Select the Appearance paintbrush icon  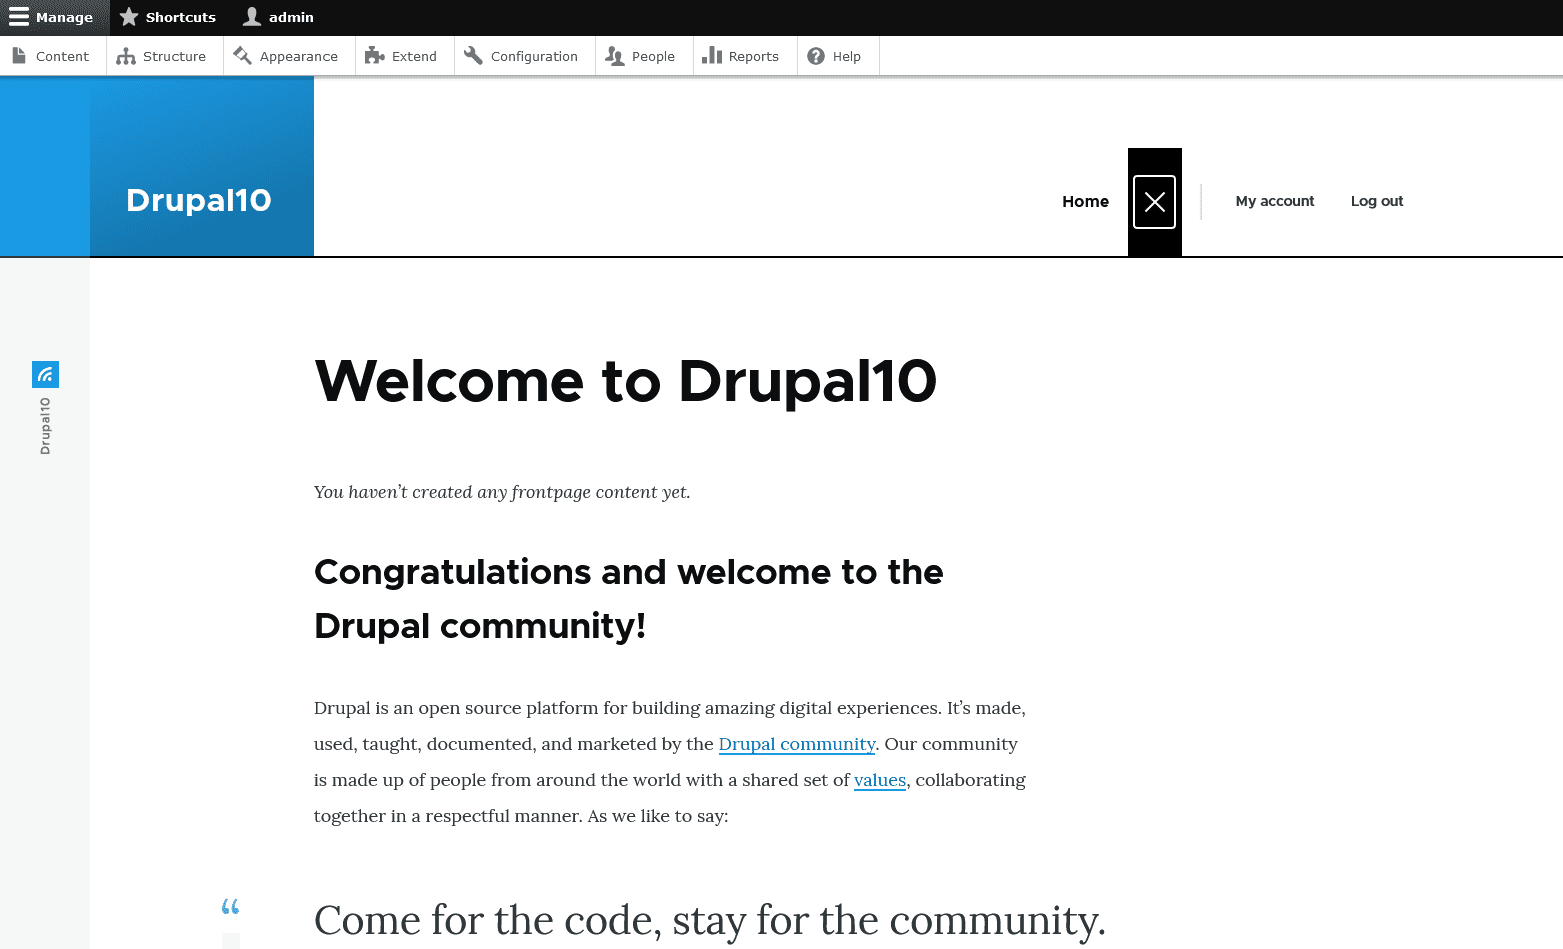click(243, 55)
